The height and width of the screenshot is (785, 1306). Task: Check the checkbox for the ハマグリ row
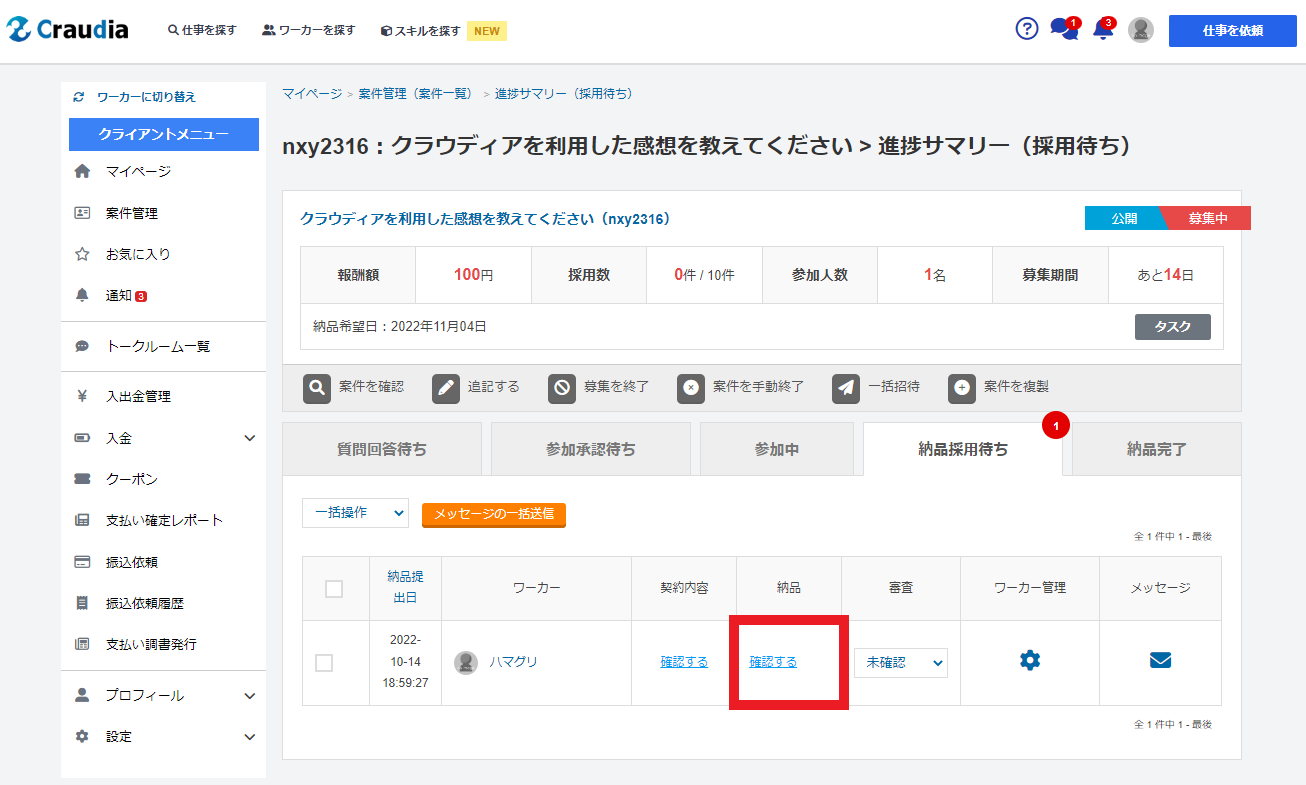324,663
